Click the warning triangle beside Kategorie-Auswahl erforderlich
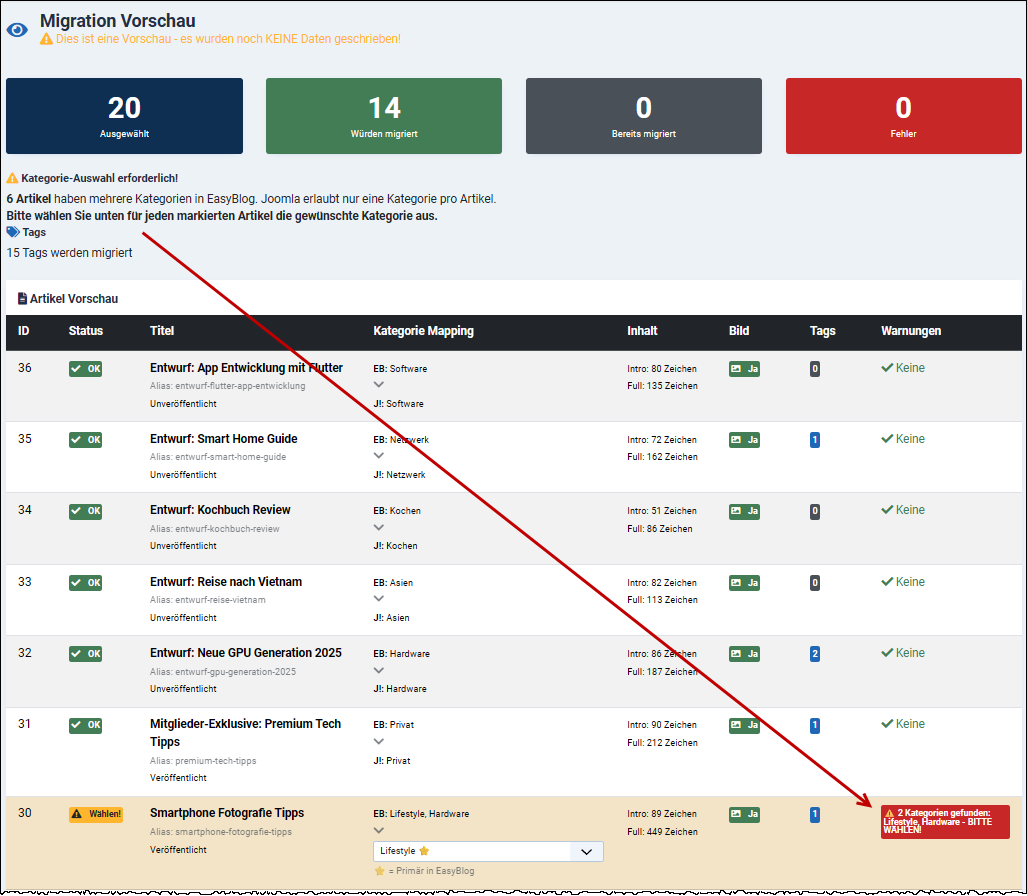Viewport: 1027px width, 896px height. 13,176
